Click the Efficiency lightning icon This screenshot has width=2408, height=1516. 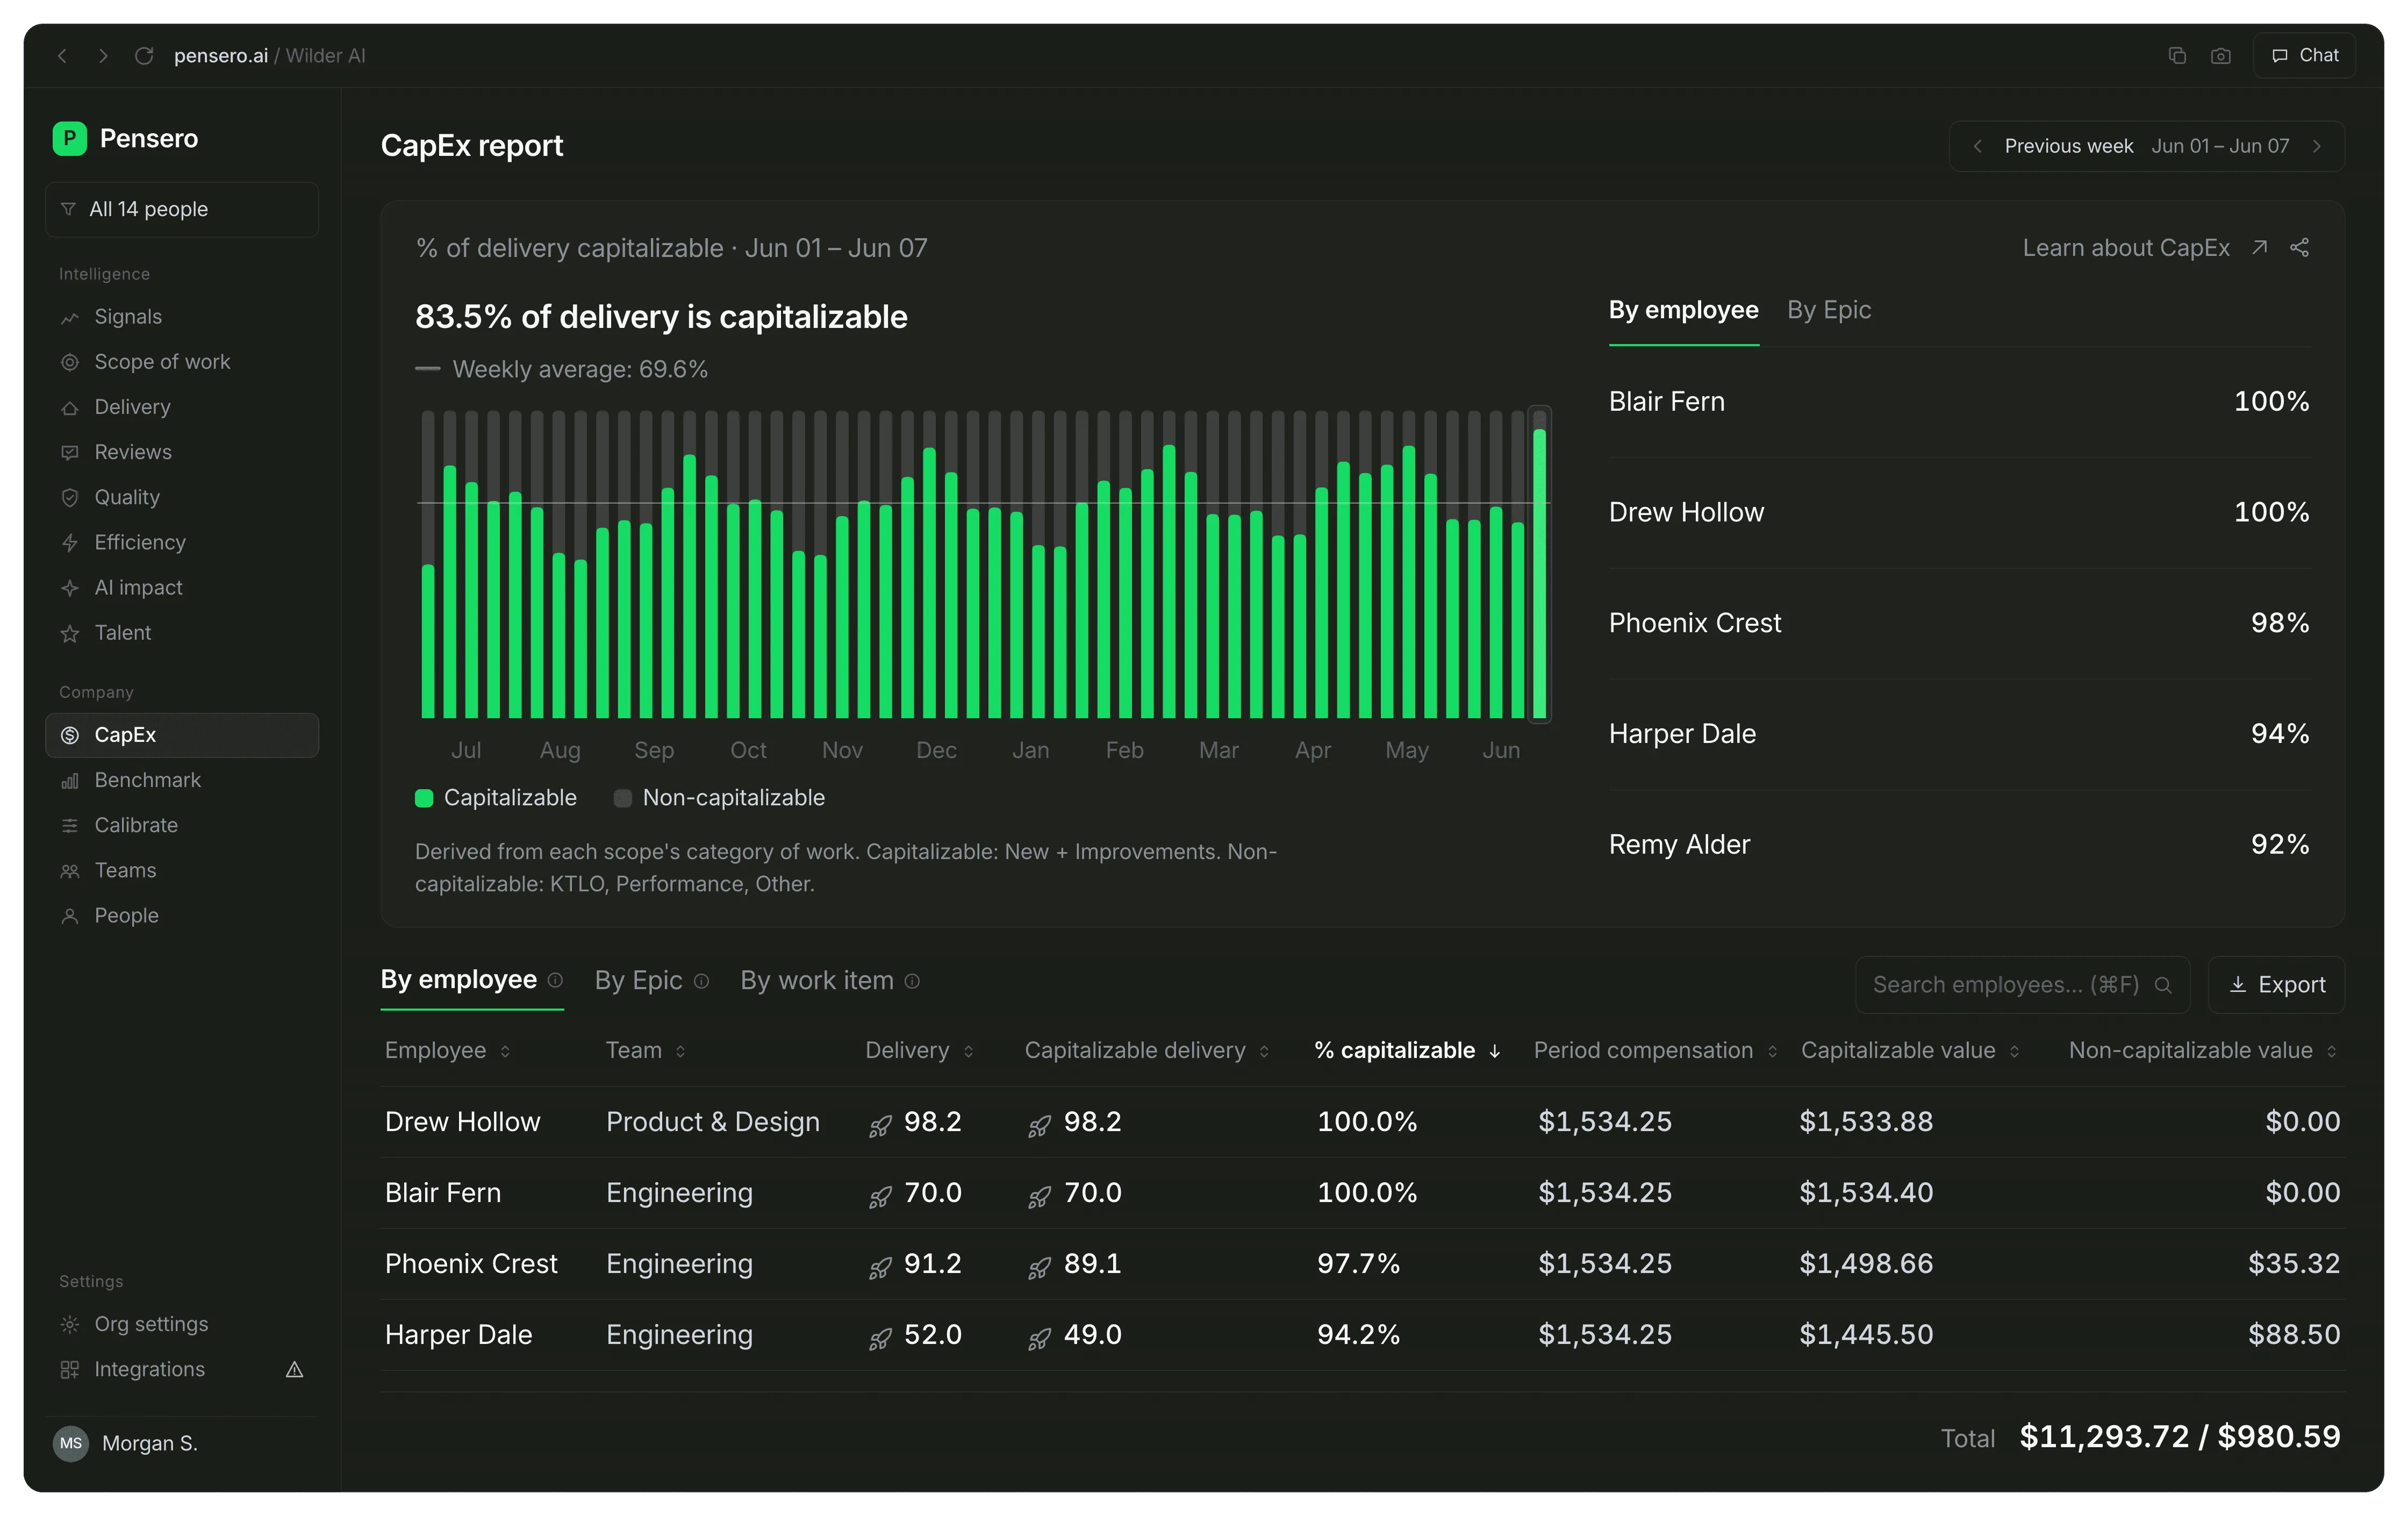(70, 543)
